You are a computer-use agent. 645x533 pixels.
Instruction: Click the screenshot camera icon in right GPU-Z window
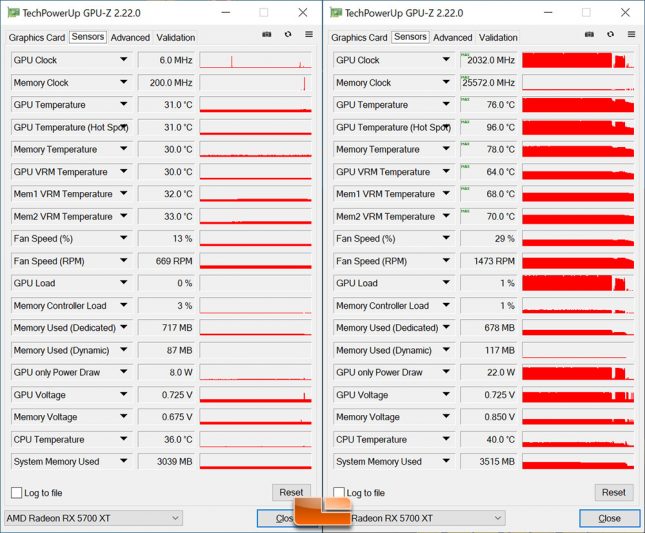[589, 34]
